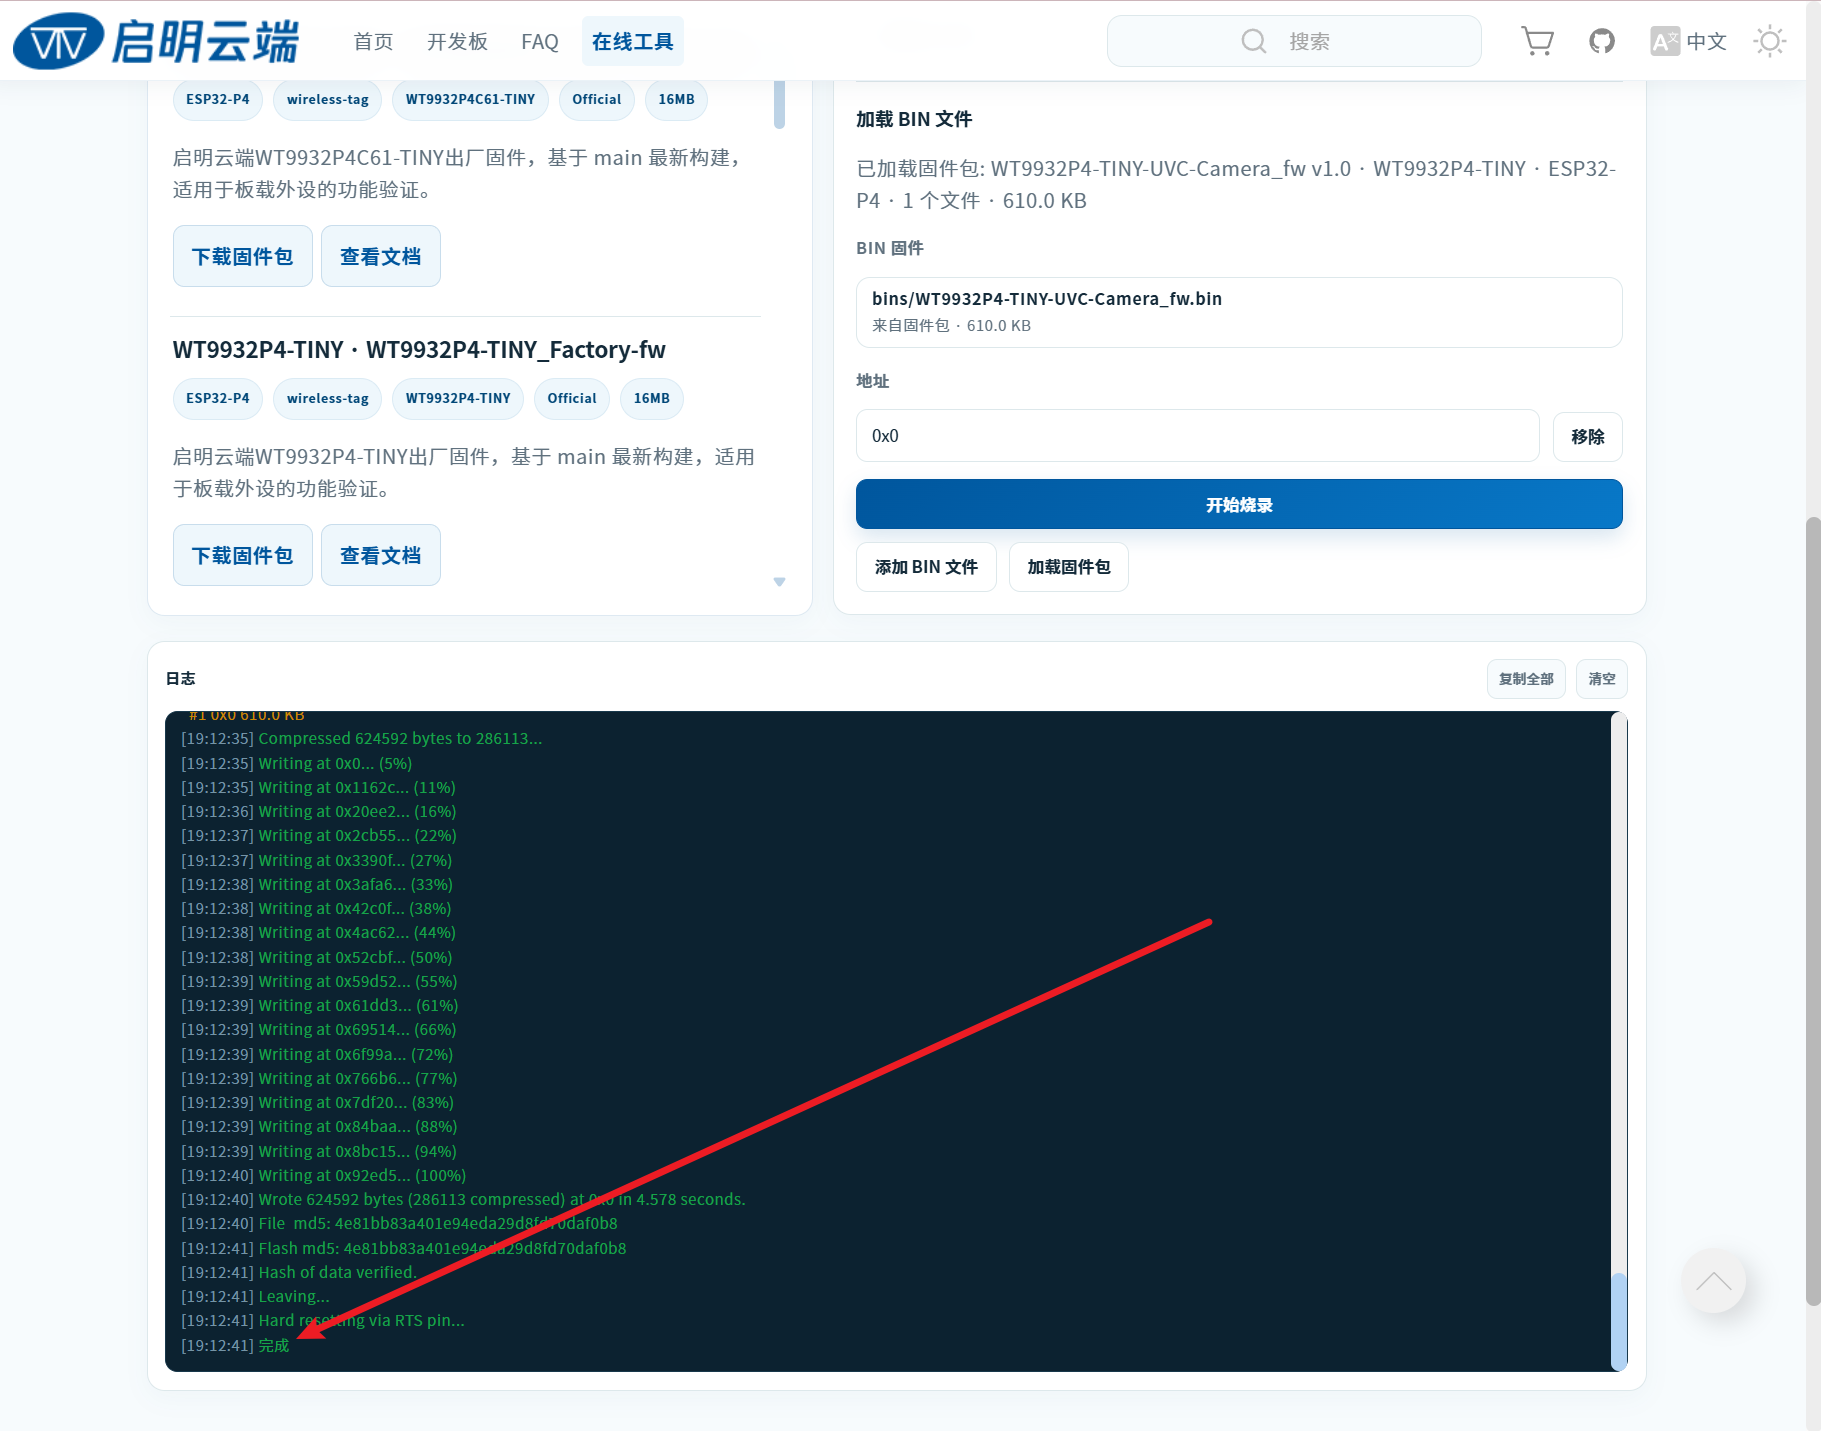Click the WT9932P4-TINY tag chip
Viewport: 1821px width, 1431px height.
(x=458, y=398)
